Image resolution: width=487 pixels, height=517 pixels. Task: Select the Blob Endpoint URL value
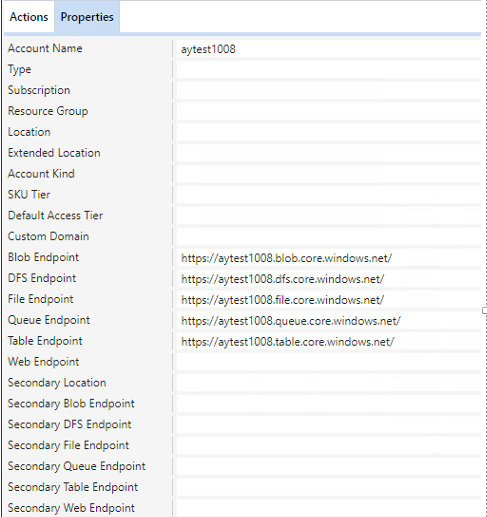286,258
